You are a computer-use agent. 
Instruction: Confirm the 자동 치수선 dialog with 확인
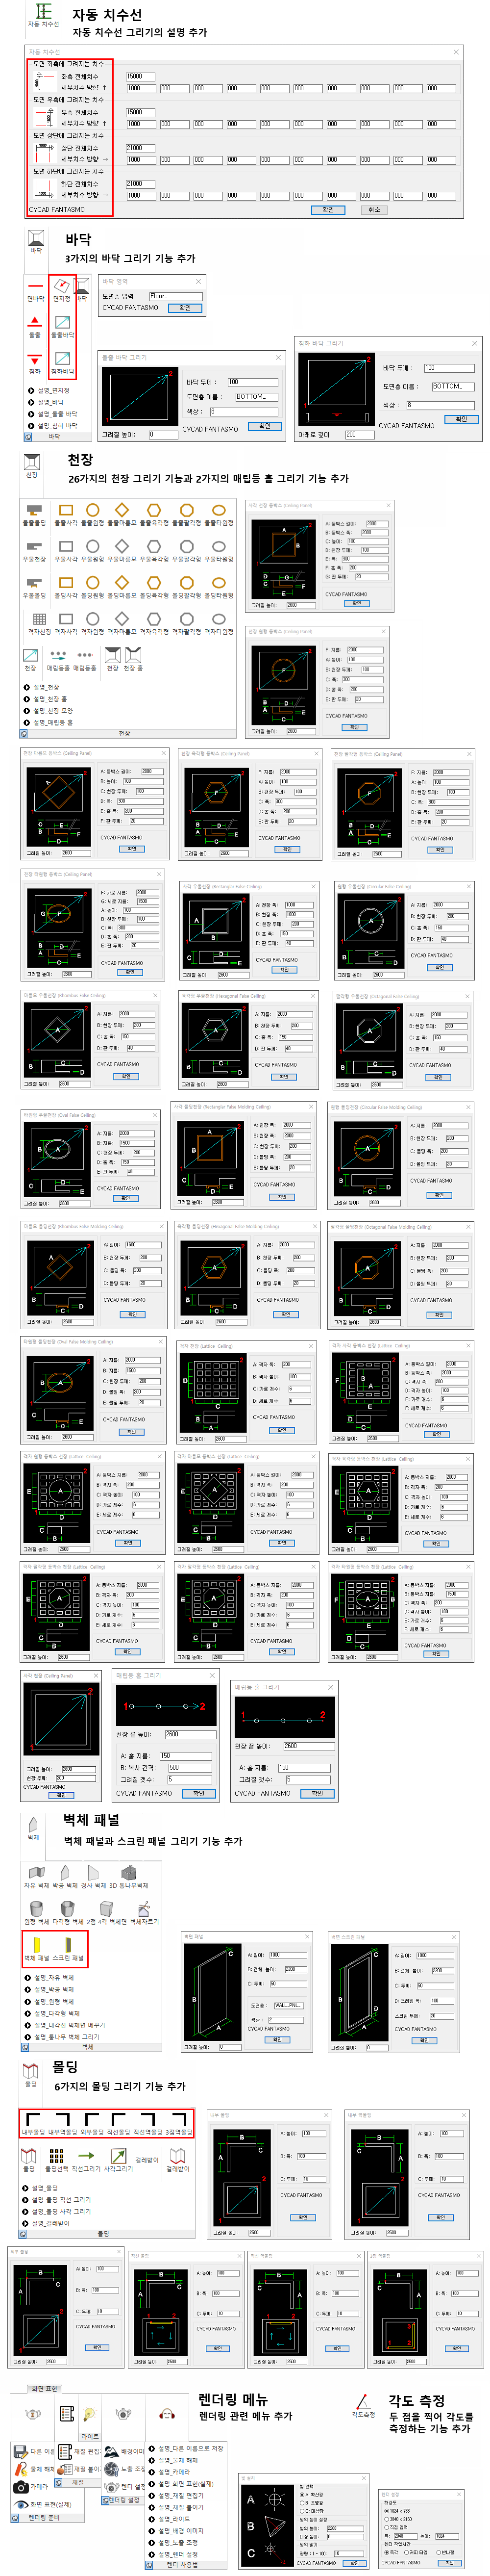tap(328, 210)
